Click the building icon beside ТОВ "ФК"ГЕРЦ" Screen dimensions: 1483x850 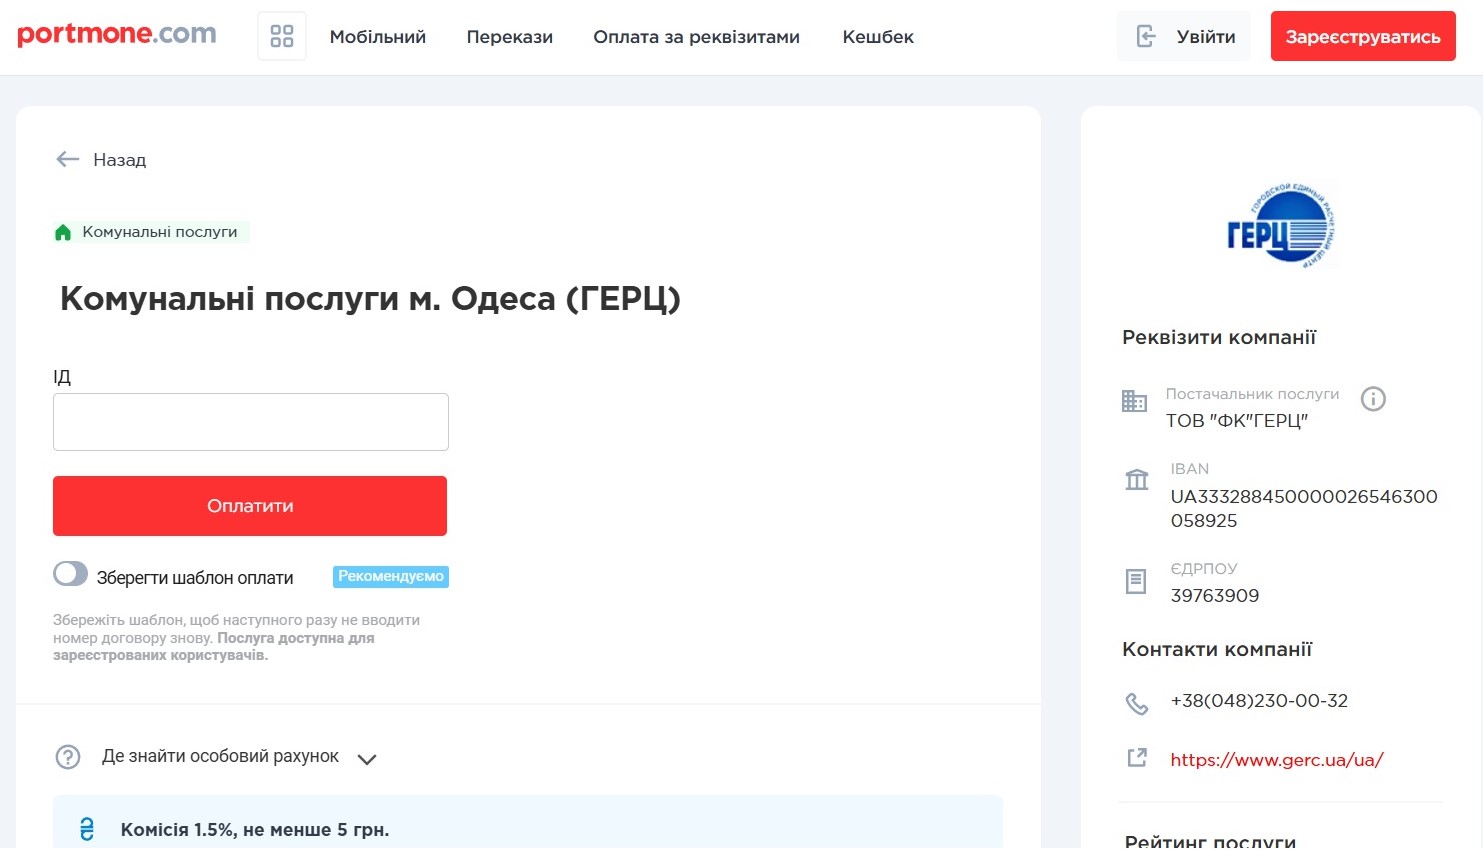1134,401
